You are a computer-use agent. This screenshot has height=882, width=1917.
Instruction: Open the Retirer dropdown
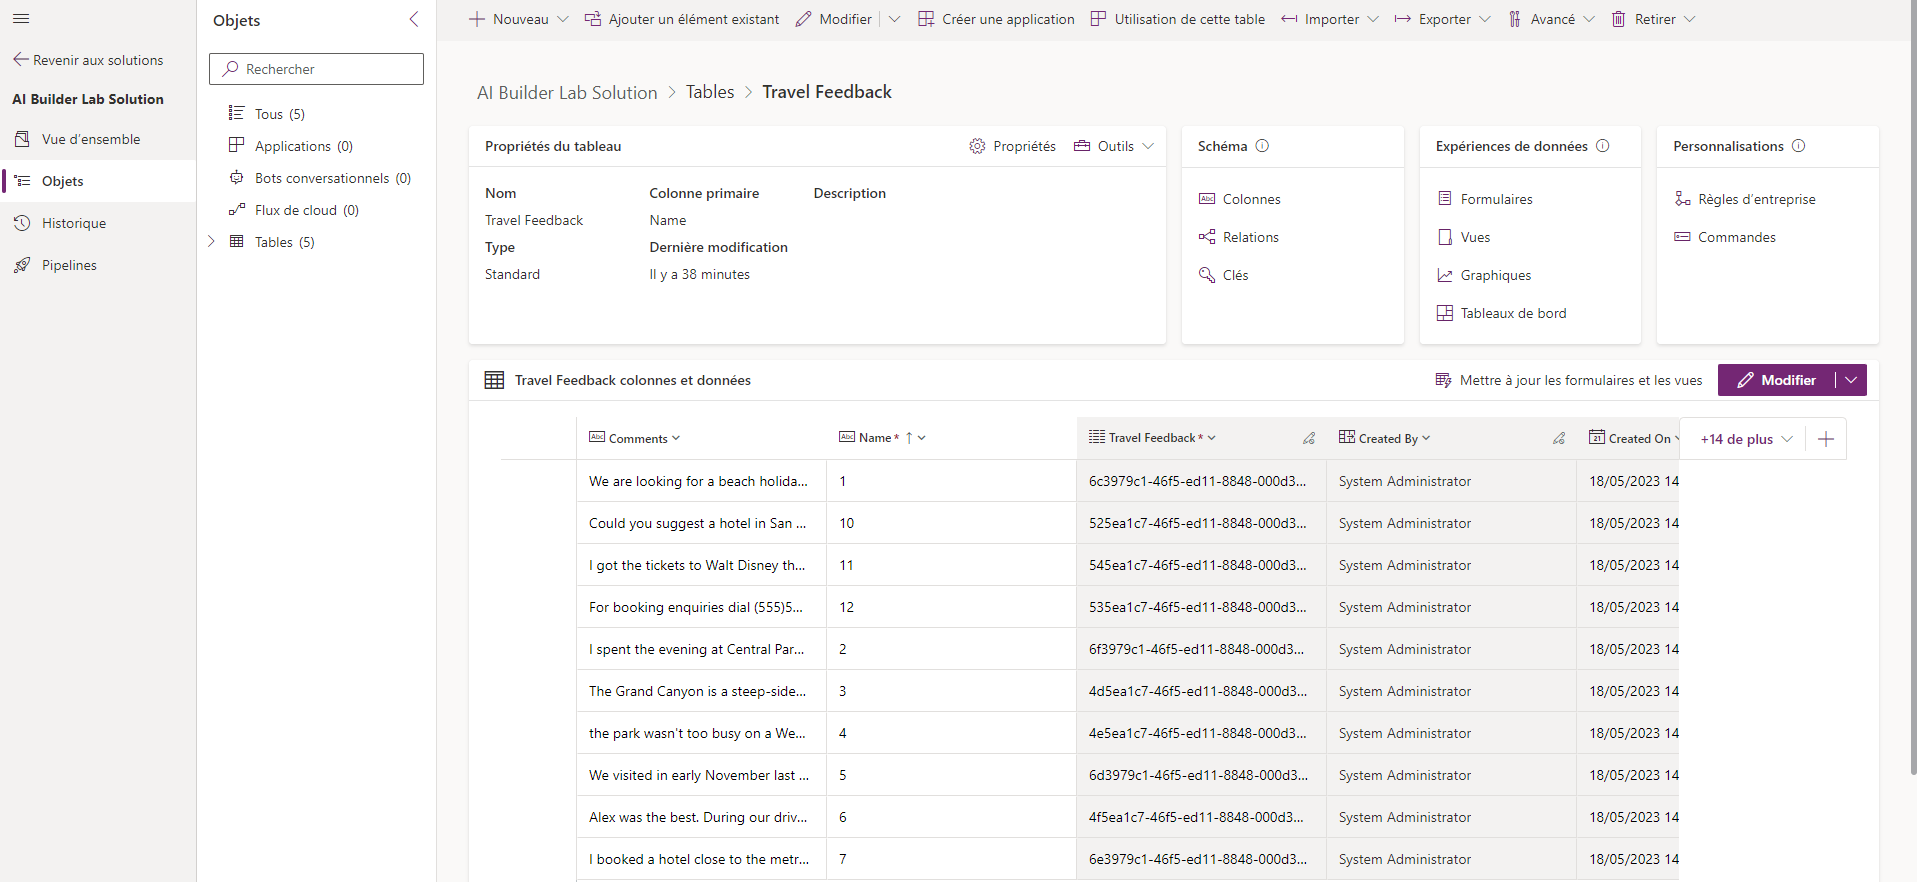1690,19
